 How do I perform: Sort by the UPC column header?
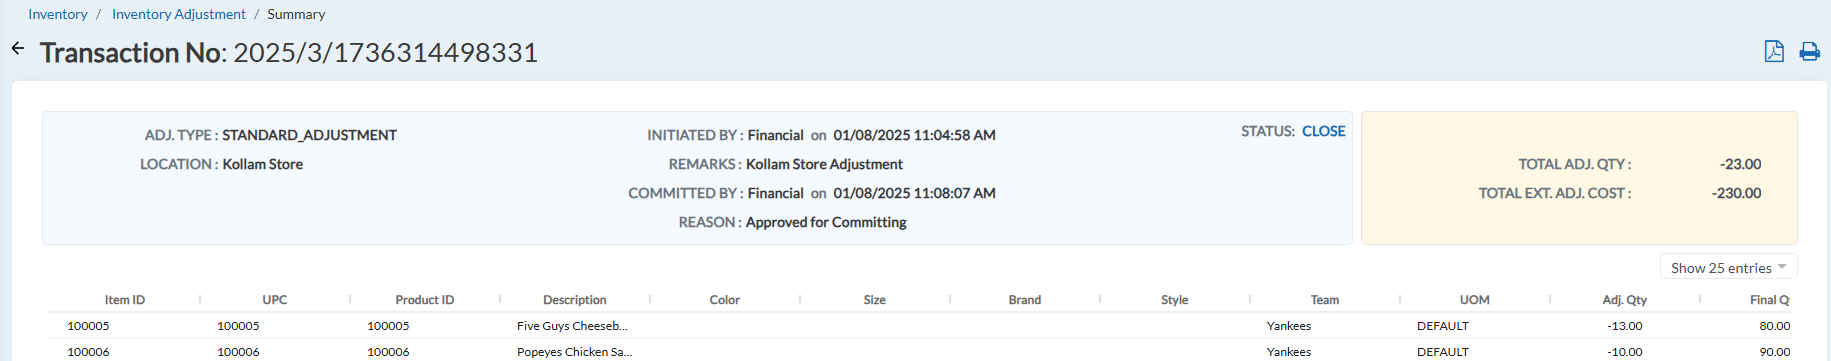point(275,299)
